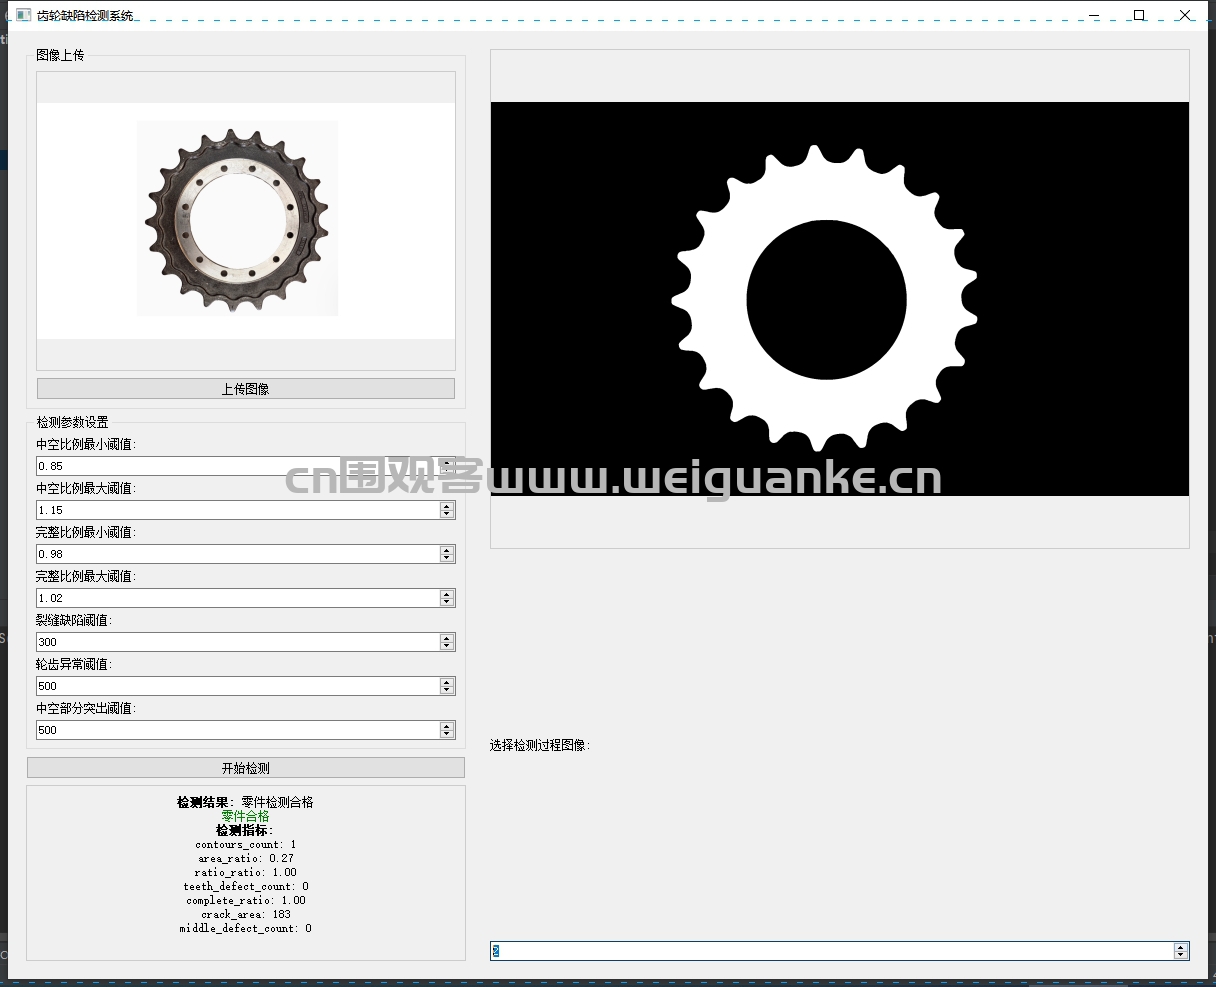Increase the 完整比例最小阈值 value with up arrow
The image size is (1216, 987).
coord(447,550)
